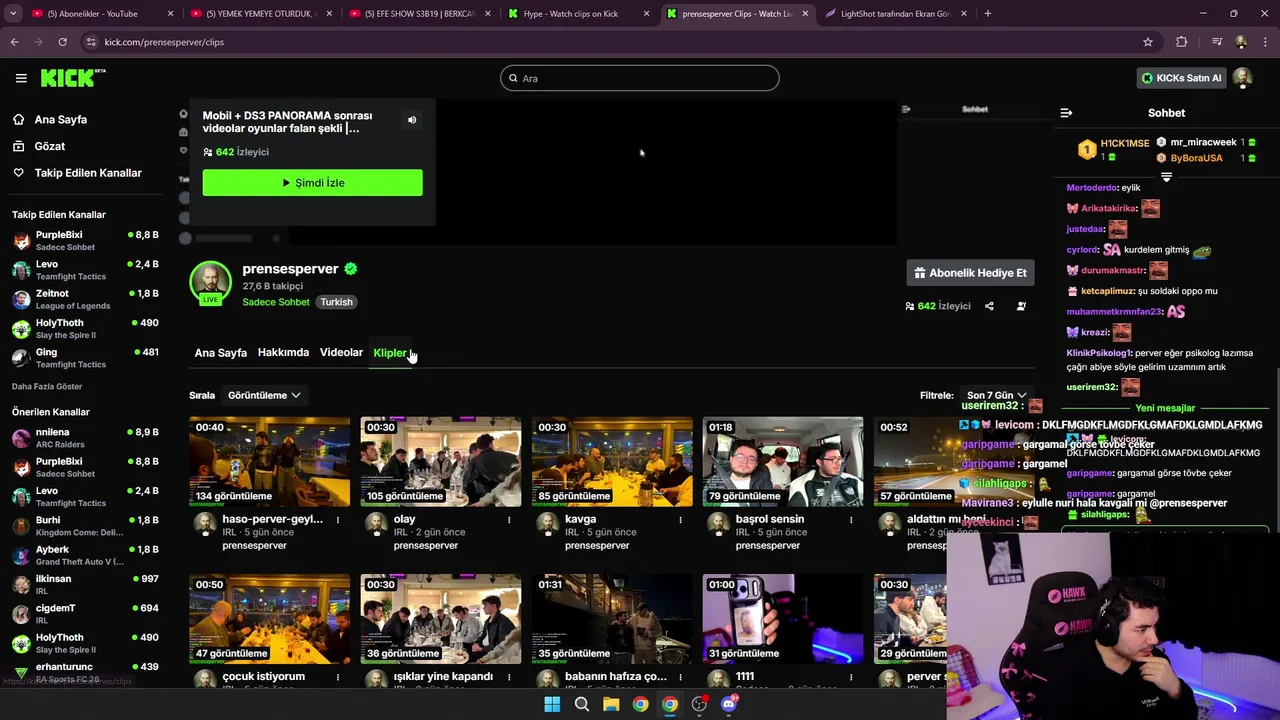1280x720 pixels.
Task: Open three-dot menu for 'kavga' clip
Action: pyautogui.click(x=680, y=520)
